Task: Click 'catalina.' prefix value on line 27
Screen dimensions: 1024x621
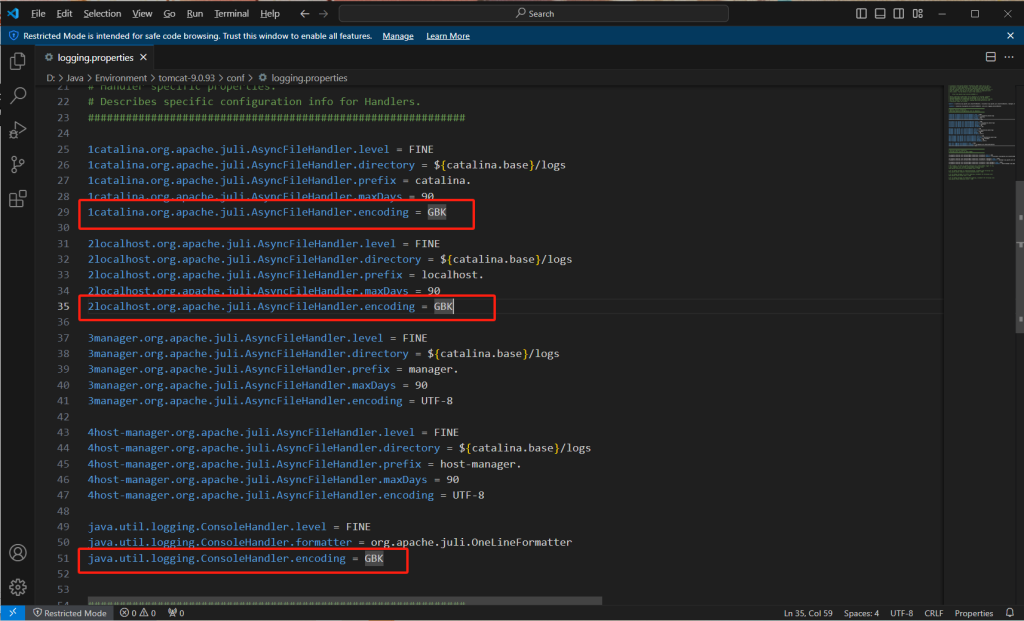Action: [x=443, y=181]
